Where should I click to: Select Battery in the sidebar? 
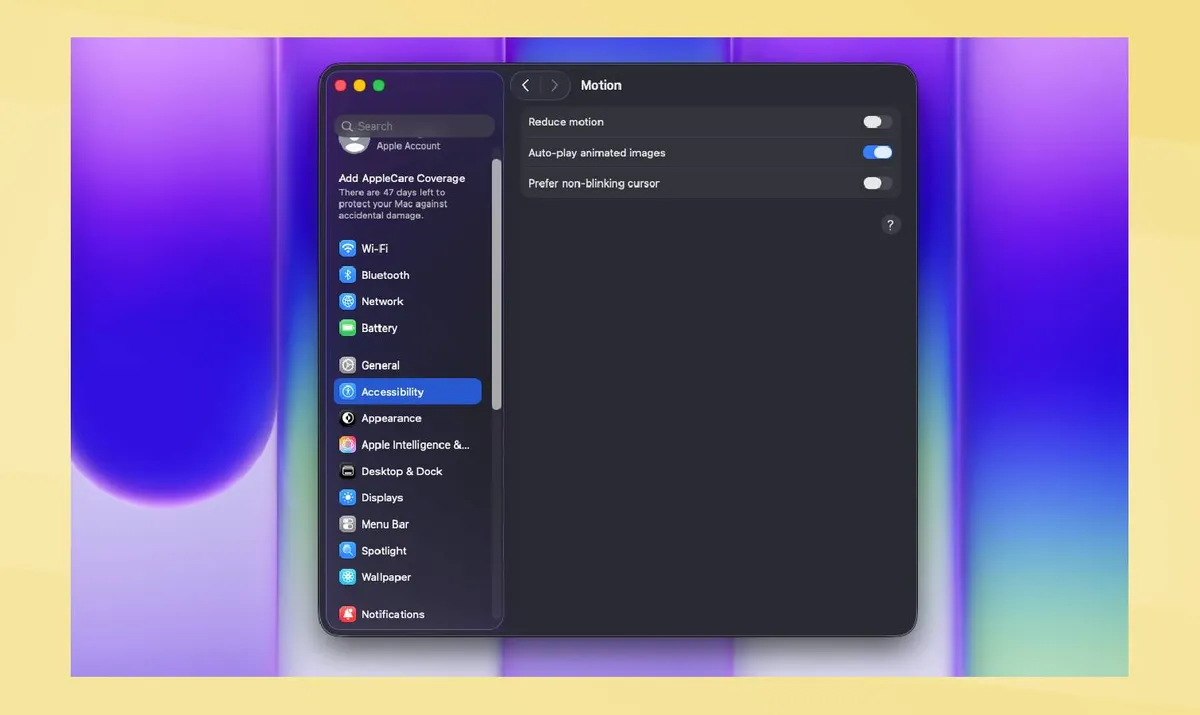tap(408, 328)
